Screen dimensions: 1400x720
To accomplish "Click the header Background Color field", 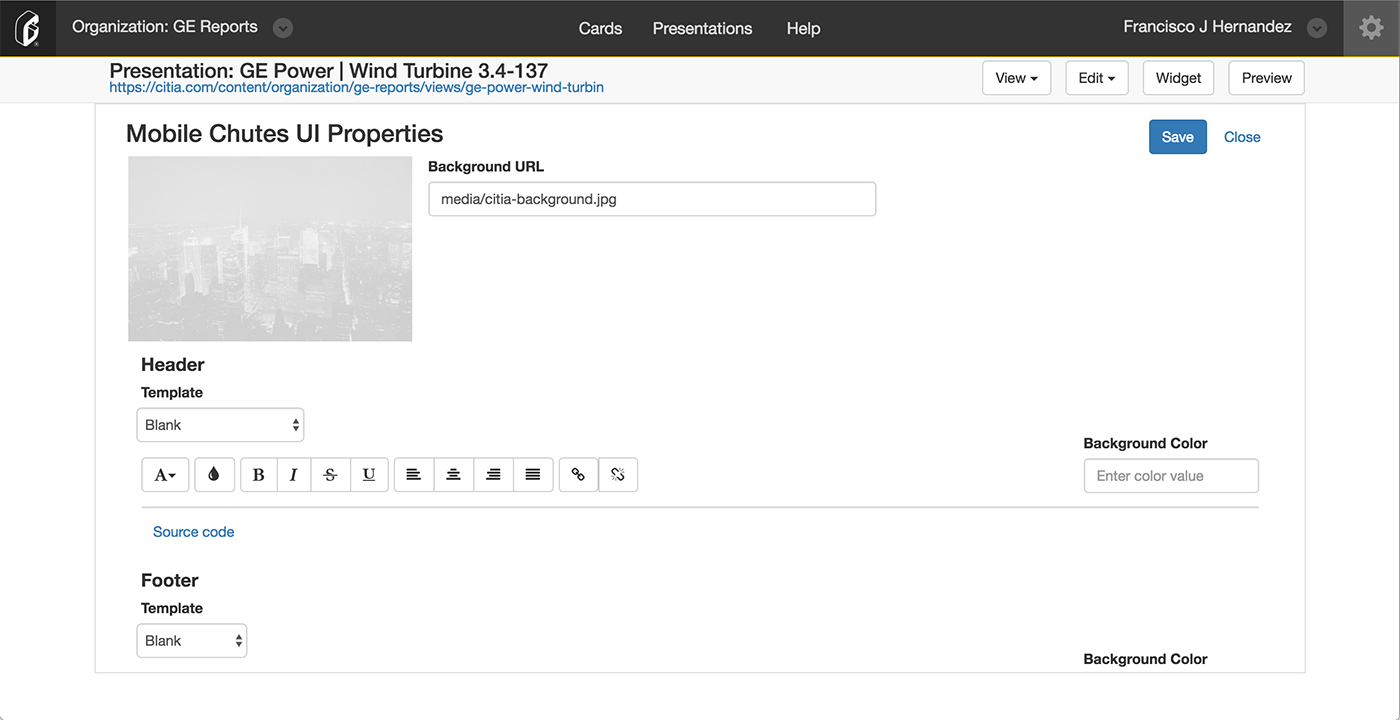I will (1171, 476).
